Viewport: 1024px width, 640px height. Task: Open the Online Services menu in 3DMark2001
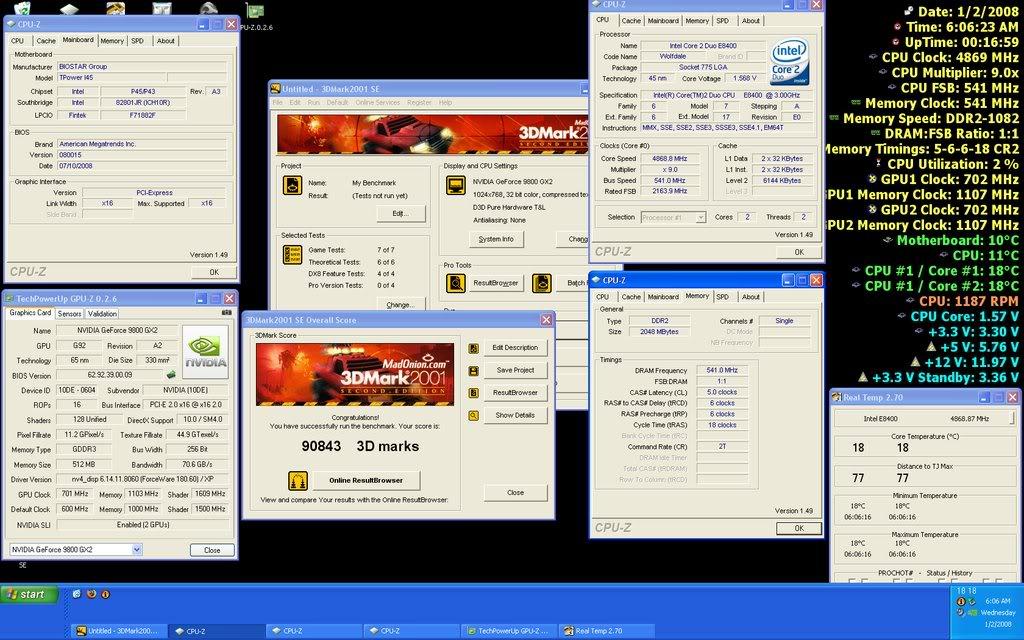pos(377,103)
